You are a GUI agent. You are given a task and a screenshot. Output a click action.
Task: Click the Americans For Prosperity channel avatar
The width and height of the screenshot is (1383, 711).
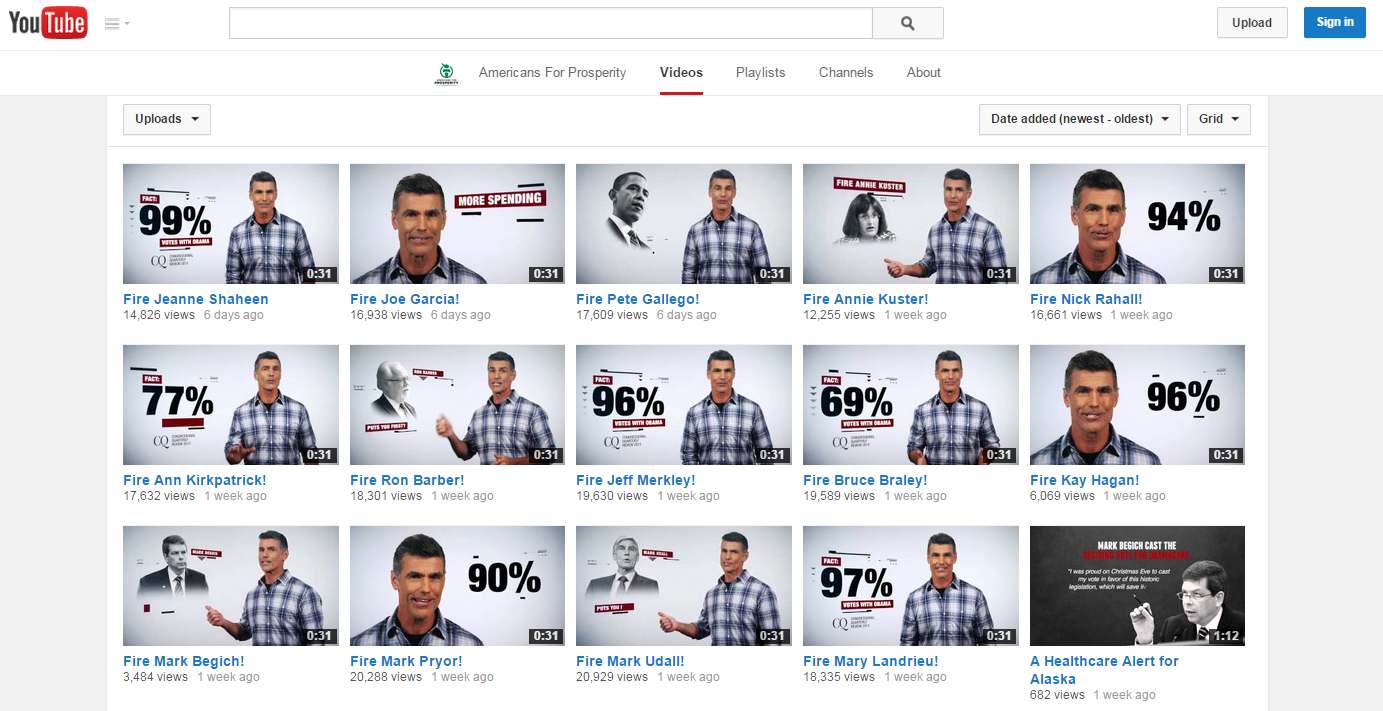(x=446, y=73)
